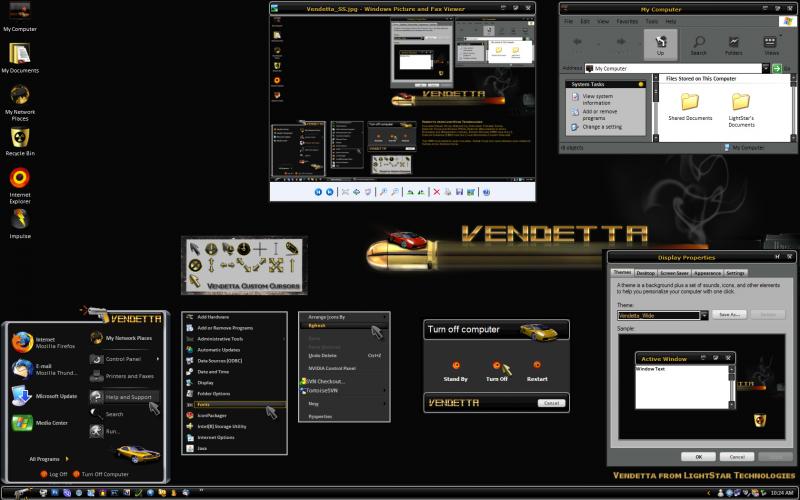Open File menu in My Computer
Image resolution: width=800 pixels, height=500 pixels.
click(x=568, y=21)
